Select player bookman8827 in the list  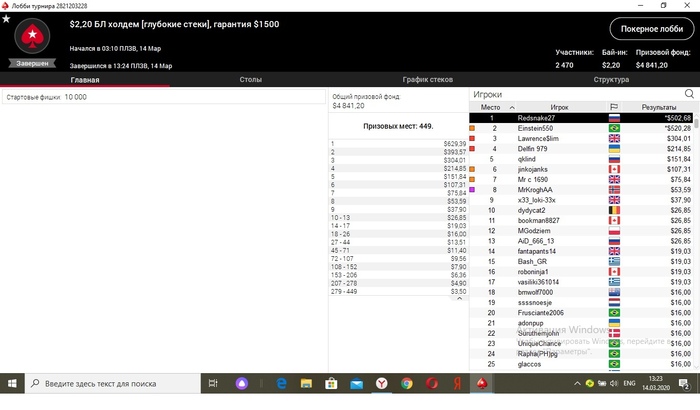581,221
